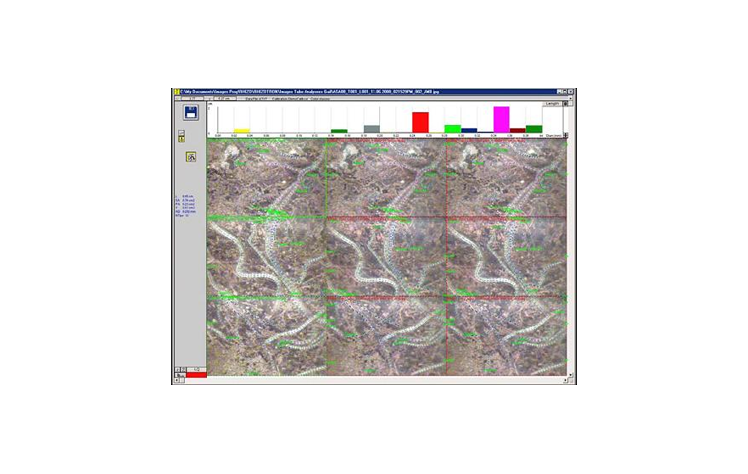748x474 pixels.
Task: Click the top-right root image tile
Action: pos(504,177)
